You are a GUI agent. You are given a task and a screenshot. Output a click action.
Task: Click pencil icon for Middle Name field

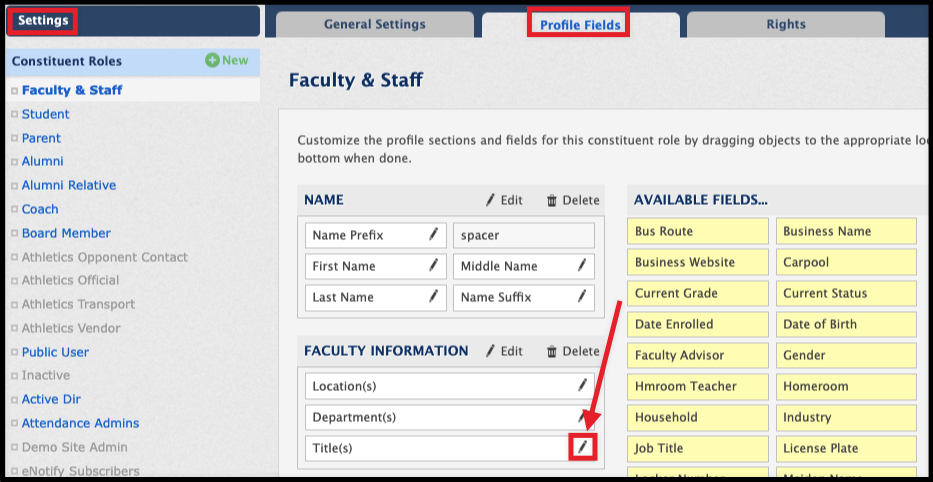(x=582, y=265)
